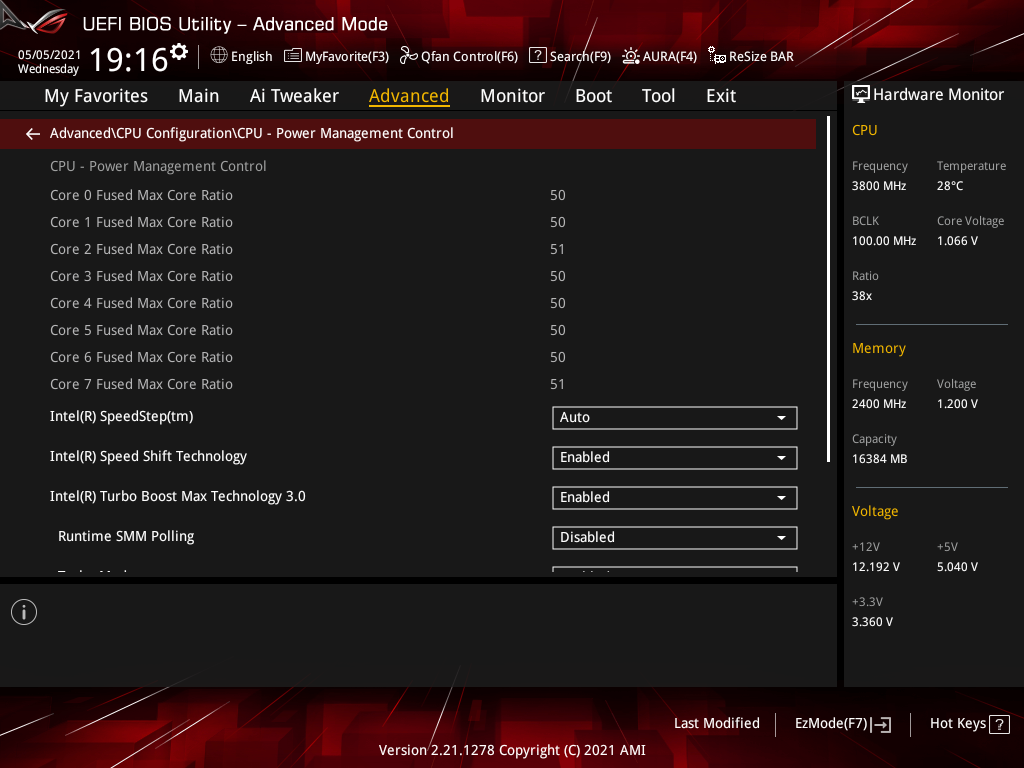Click the Hot Keys question mark box
This screenshot has height=768, width=1024.
(x=999, y=724)
